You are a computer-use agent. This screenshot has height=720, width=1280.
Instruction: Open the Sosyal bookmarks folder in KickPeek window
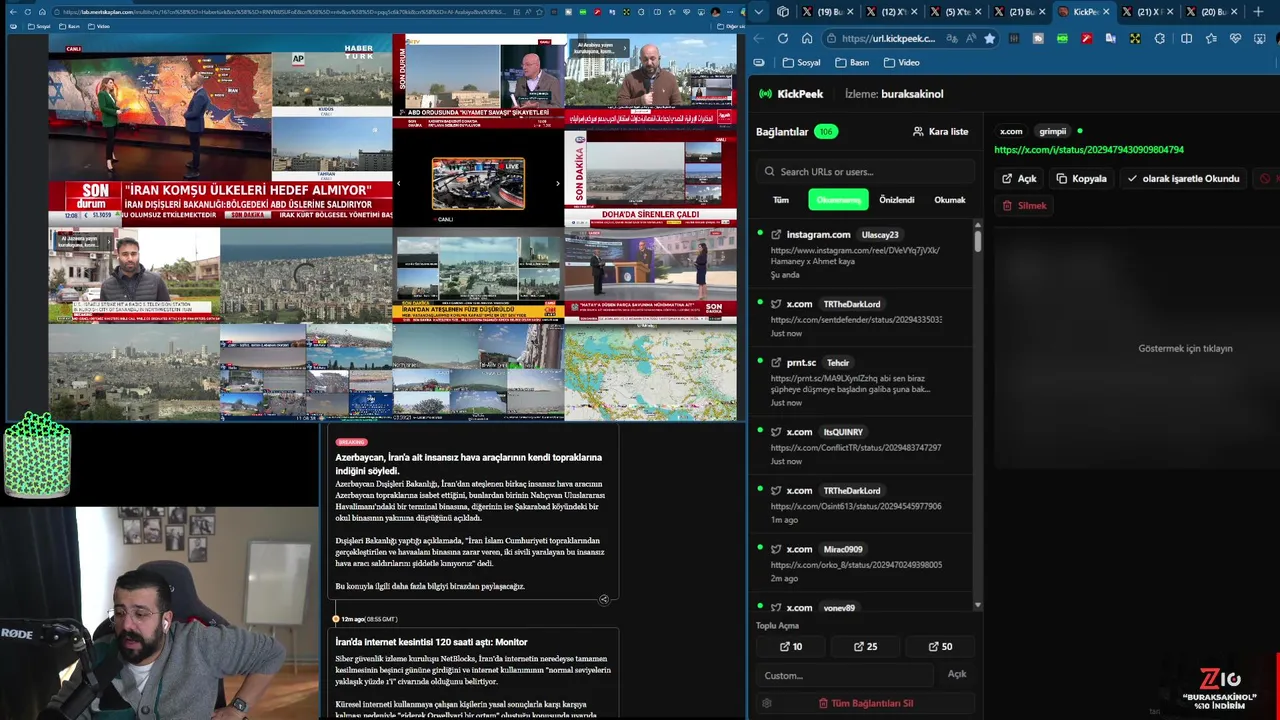click(802, 62)
